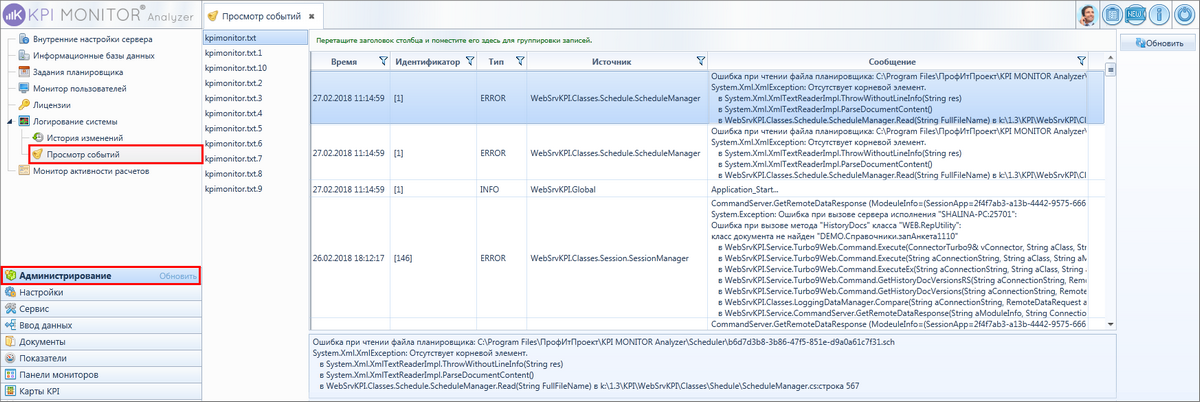
Task: Open the Сервис navigation section
Action: point(100,309)
